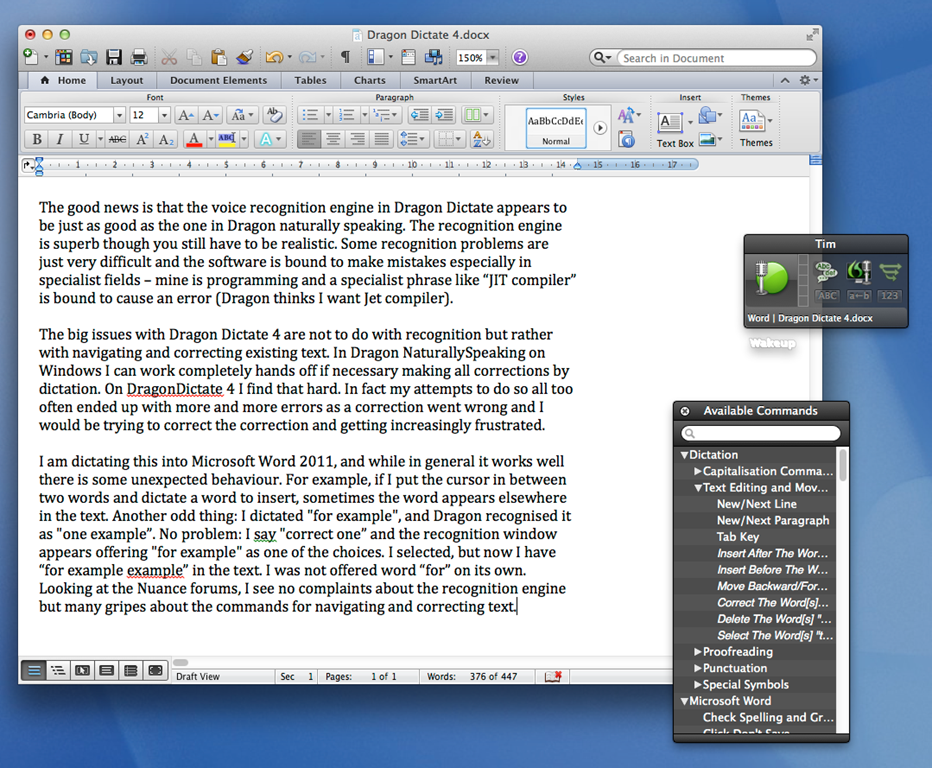
Task: Toggle Strikethrough formatting
Action: coord(117,140)
